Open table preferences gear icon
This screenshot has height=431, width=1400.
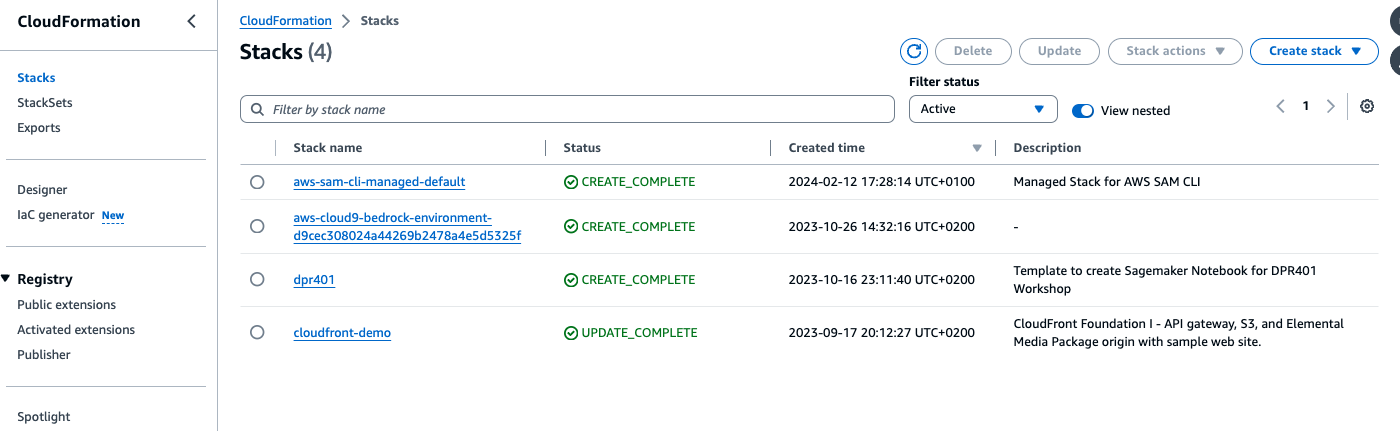pyautogui.click(x=1367, y=106)
